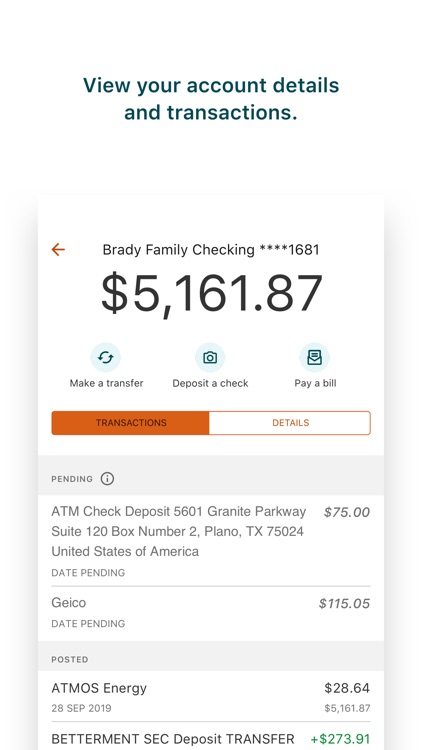Click the $75.00 pending amount
422x750 pixels.
[x=346, y=512]
